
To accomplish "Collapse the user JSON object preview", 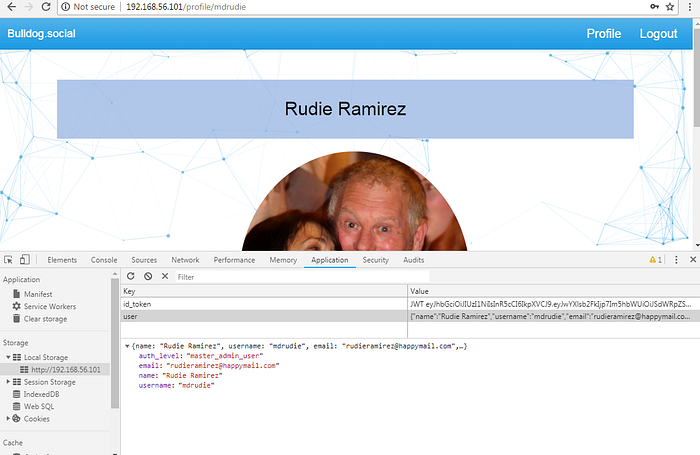I will pyautogui.click(x=127, y=346).
